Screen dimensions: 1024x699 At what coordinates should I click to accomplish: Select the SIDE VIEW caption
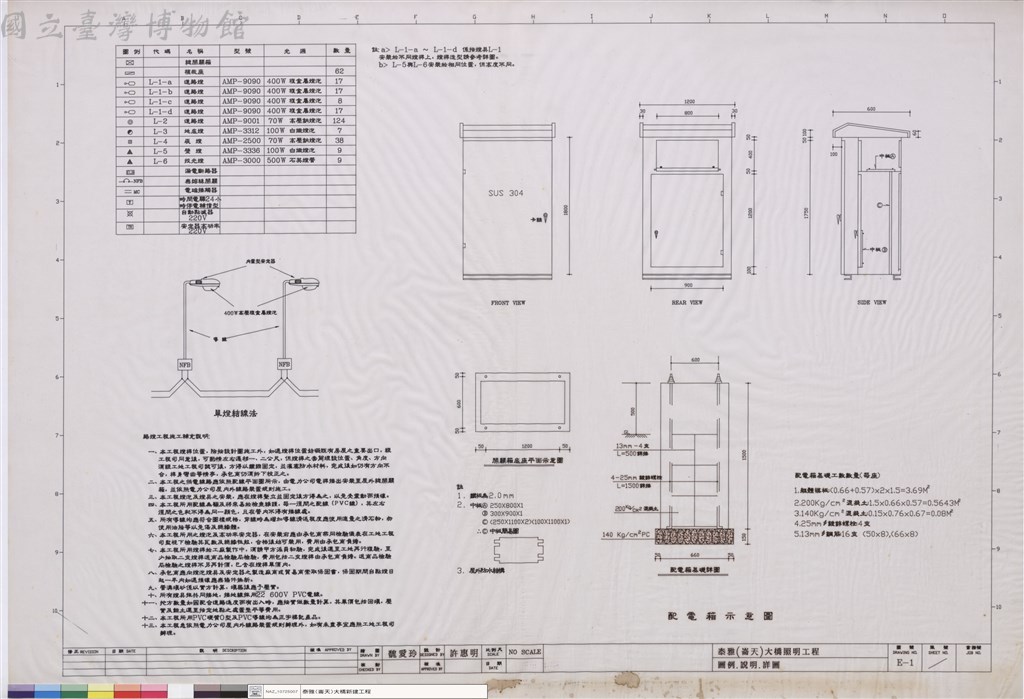click(x=871, y=303)
